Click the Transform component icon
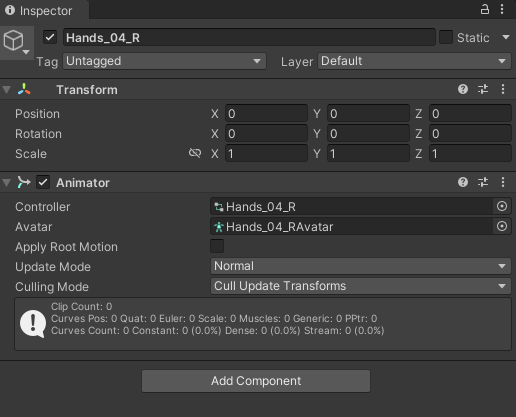The image size is (516, 417). tap(24, 90)
